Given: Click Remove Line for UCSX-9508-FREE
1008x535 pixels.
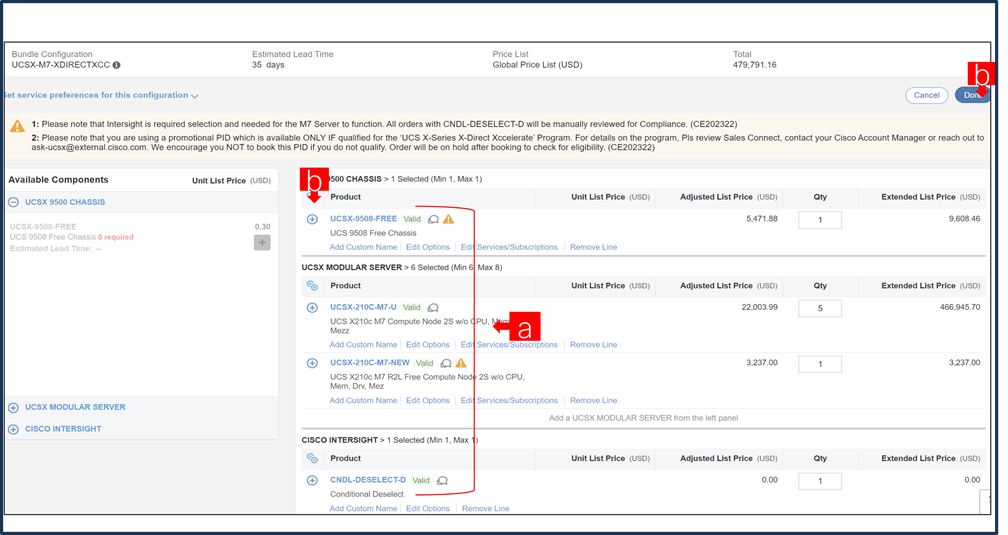Looking at the screenshot, I should pos(593,247).
